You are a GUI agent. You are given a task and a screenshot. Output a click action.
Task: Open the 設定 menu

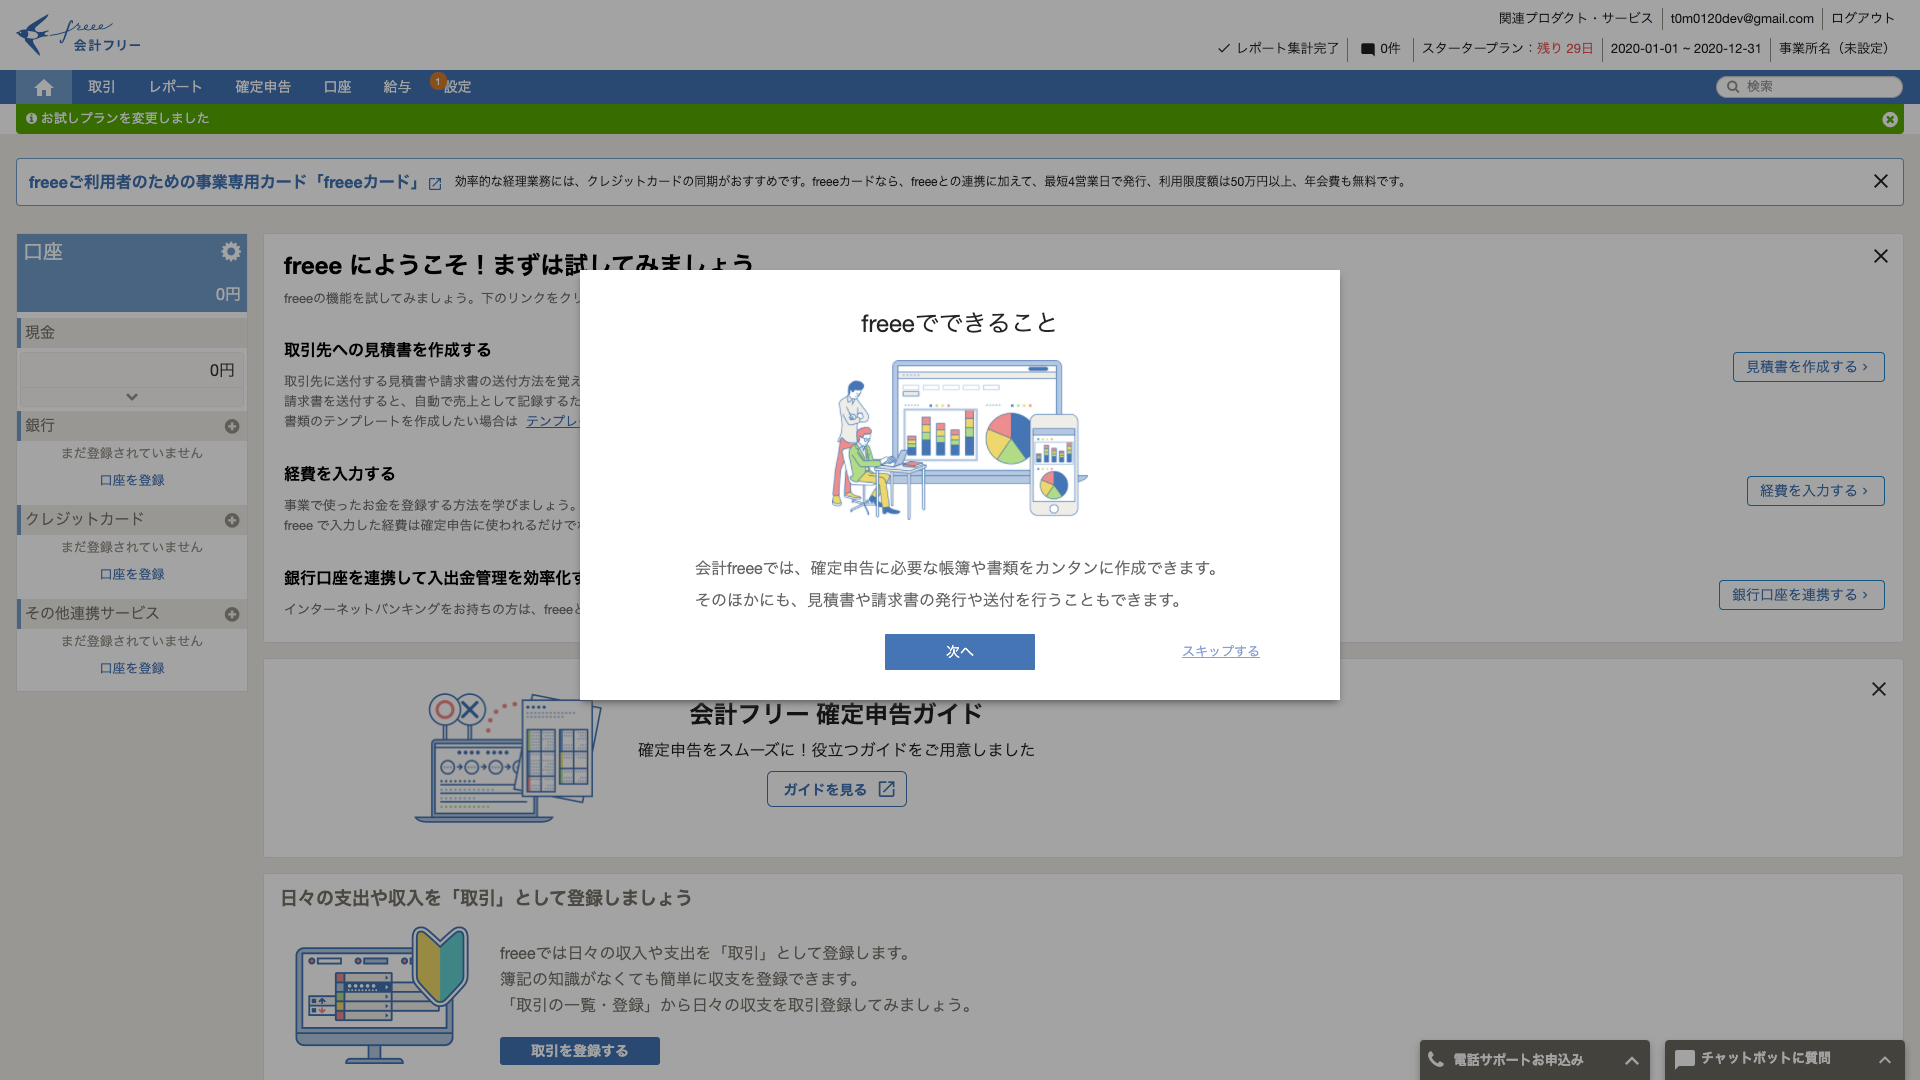tap(458, 87)
